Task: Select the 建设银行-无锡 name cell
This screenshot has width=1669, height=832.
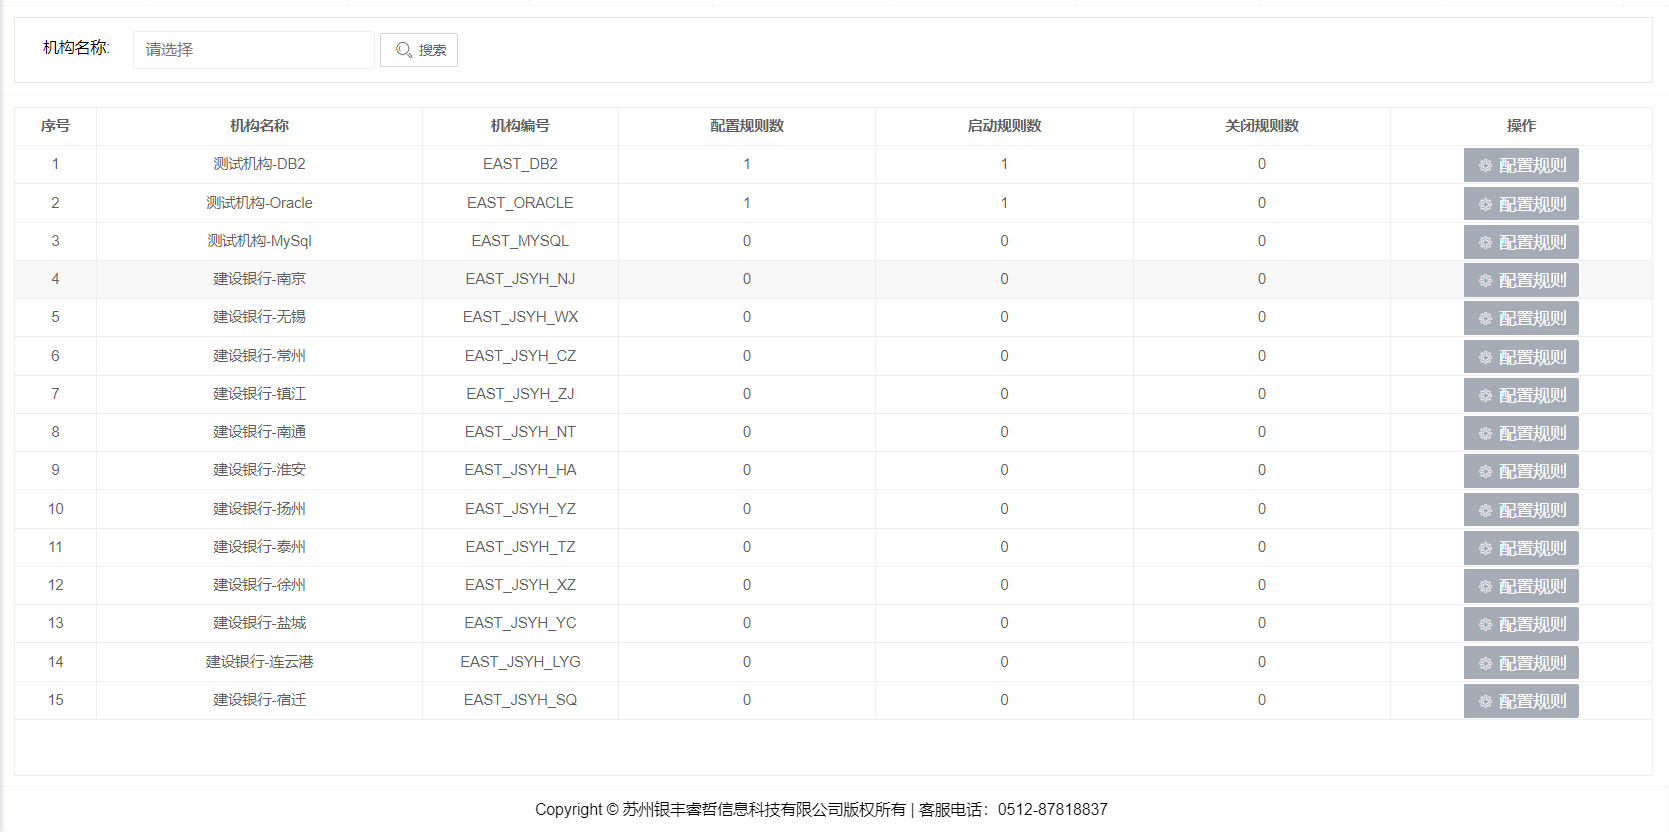Action: [259, 317]
